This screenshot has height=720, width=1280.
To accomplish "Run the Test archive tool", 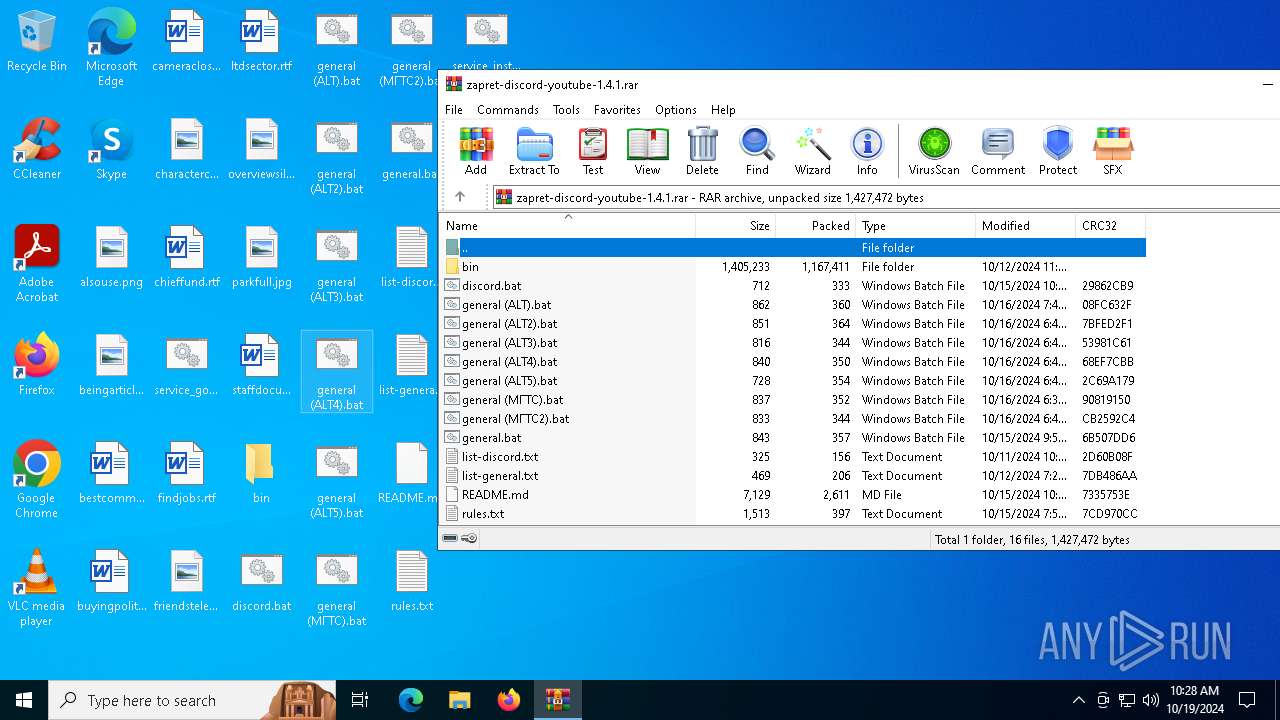I will pos(593,151).
